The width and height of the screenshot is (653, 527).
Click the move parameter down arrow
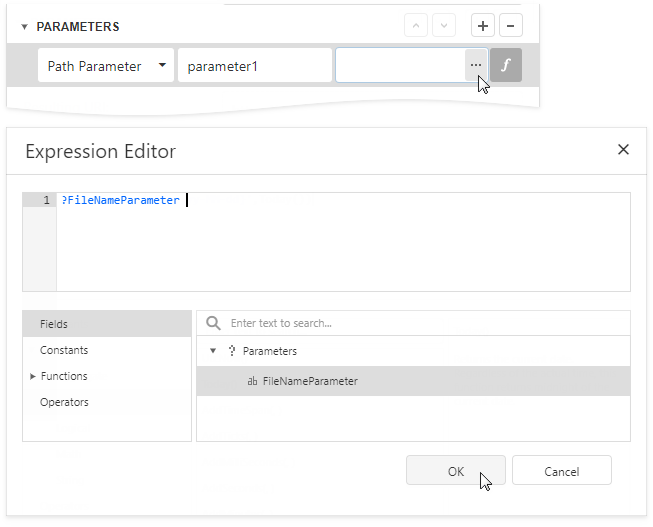point(444,27)
